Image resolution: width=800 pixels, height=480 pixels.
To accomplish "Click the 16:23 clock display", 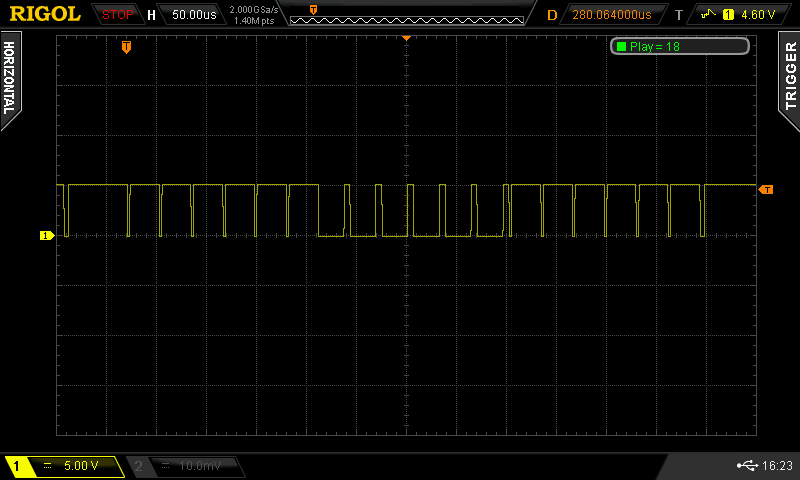I will point(777,466).
